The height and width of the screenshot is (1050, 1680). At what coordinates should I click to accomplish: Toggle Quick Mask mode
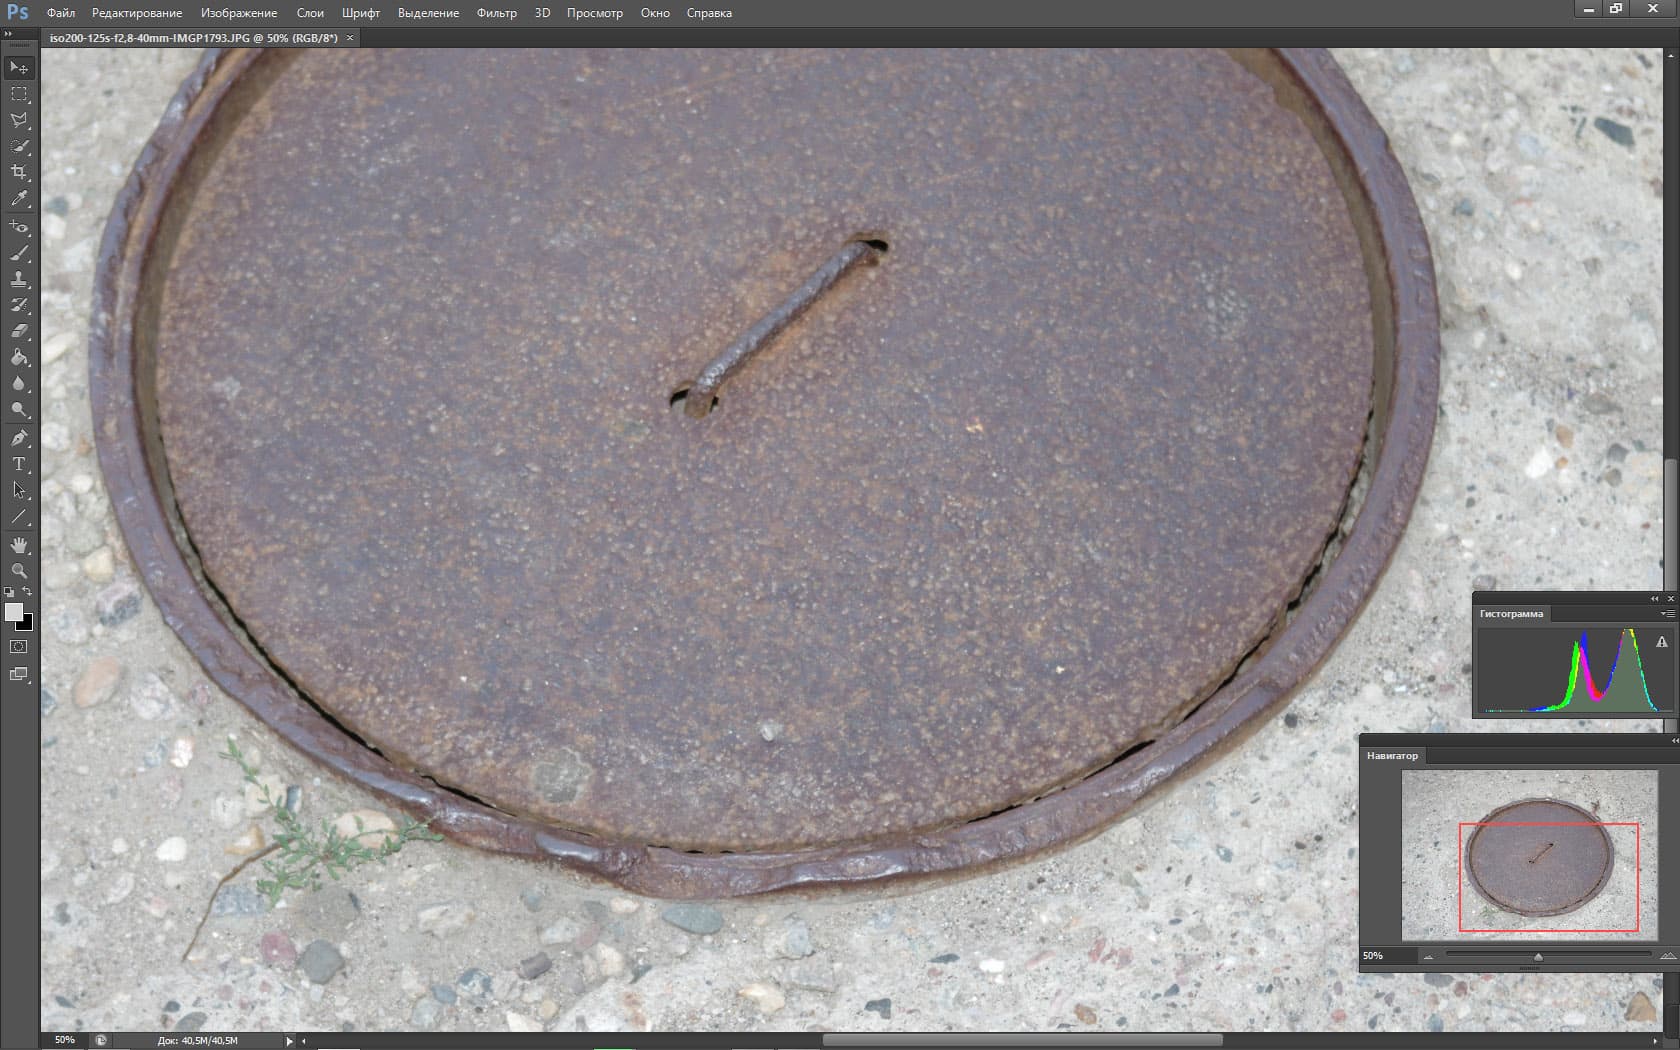point(19,647)
